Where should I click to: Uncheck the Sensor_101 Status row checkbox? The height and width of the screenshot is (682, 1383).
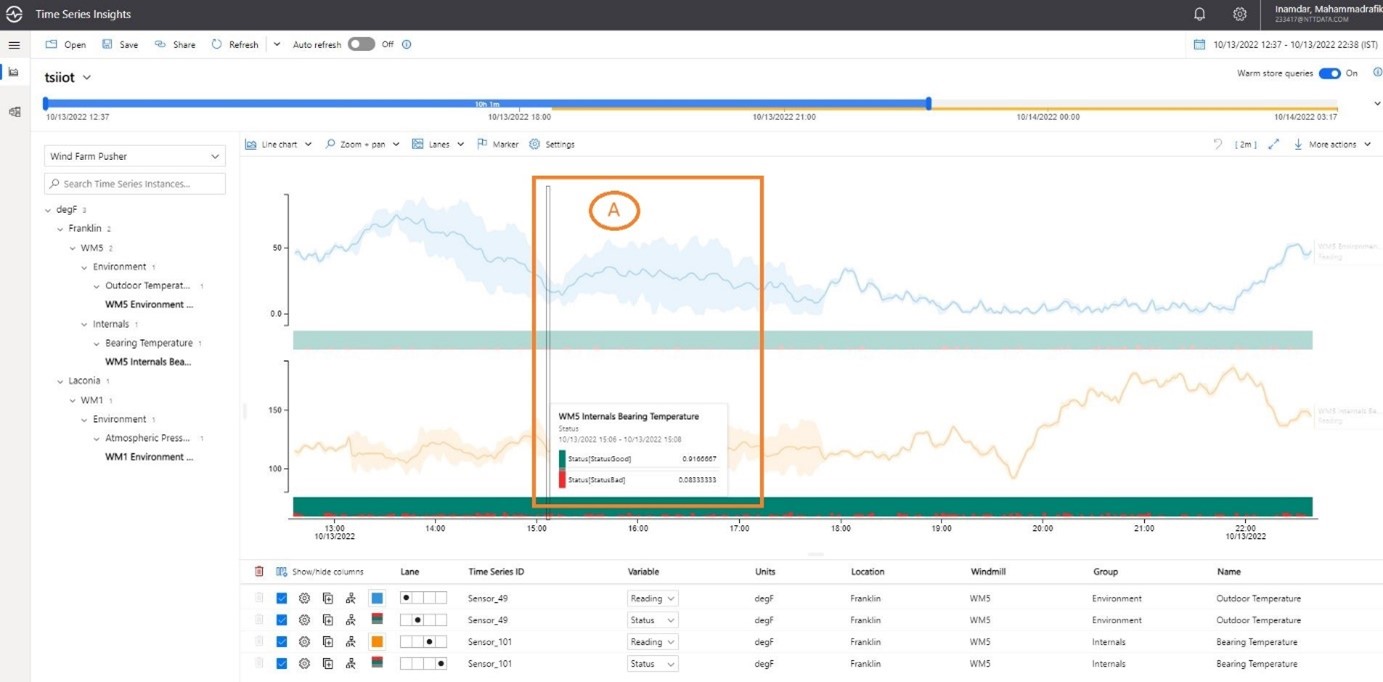(x=282, y=663)
